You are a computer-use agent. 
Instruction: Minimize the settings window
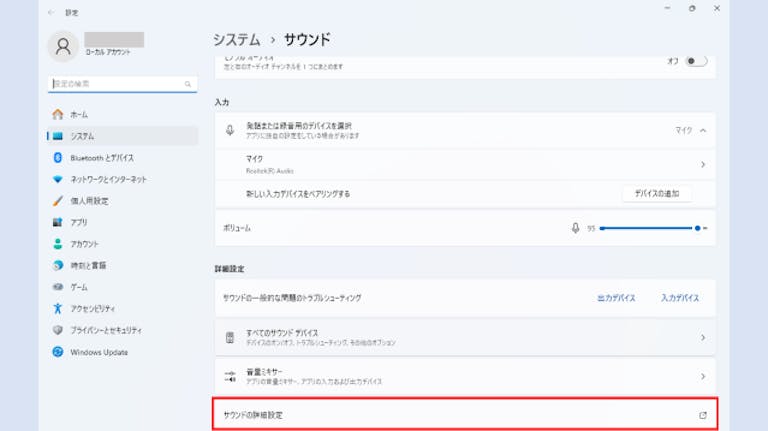pos(667,8)
